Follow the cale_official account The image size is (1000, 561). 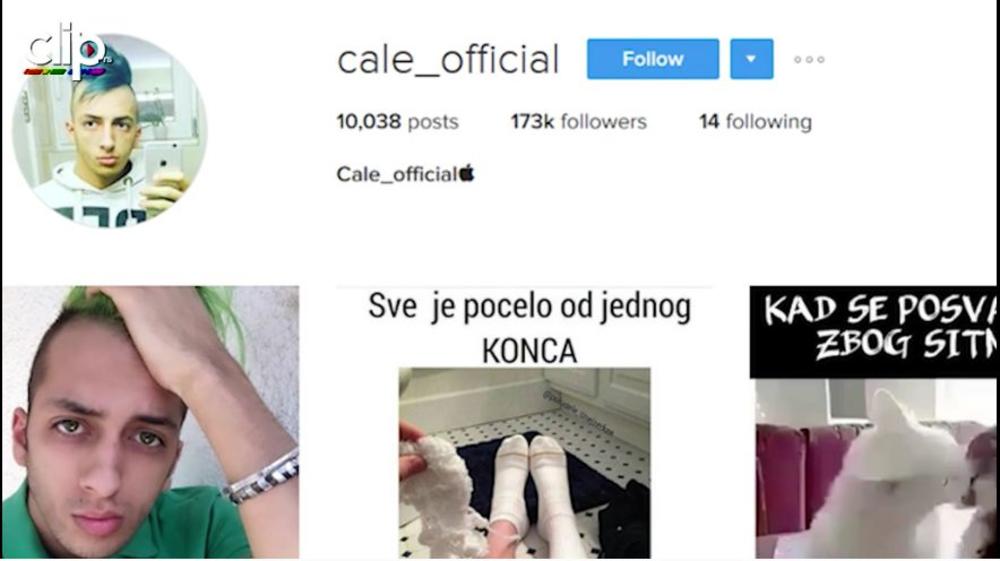tap(652, 59)
